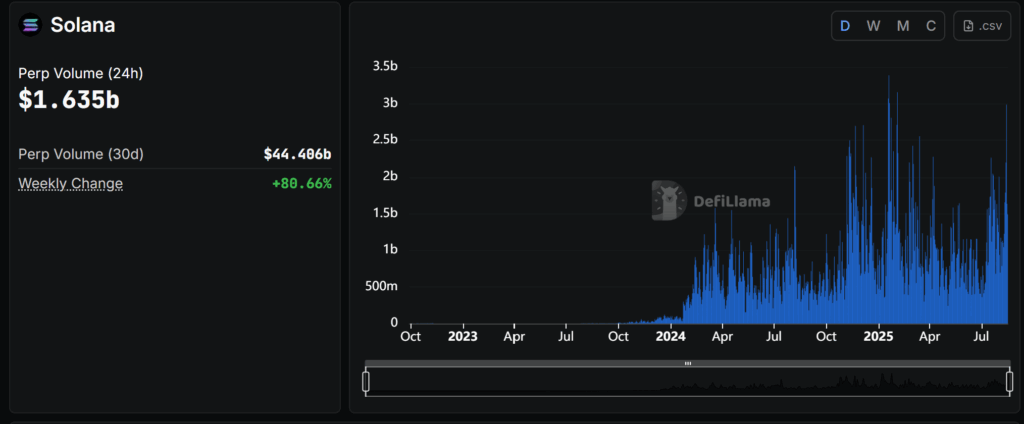Click the 1b y-axis label
This screenshot has width=1024, height=424.
pos(391,250)
